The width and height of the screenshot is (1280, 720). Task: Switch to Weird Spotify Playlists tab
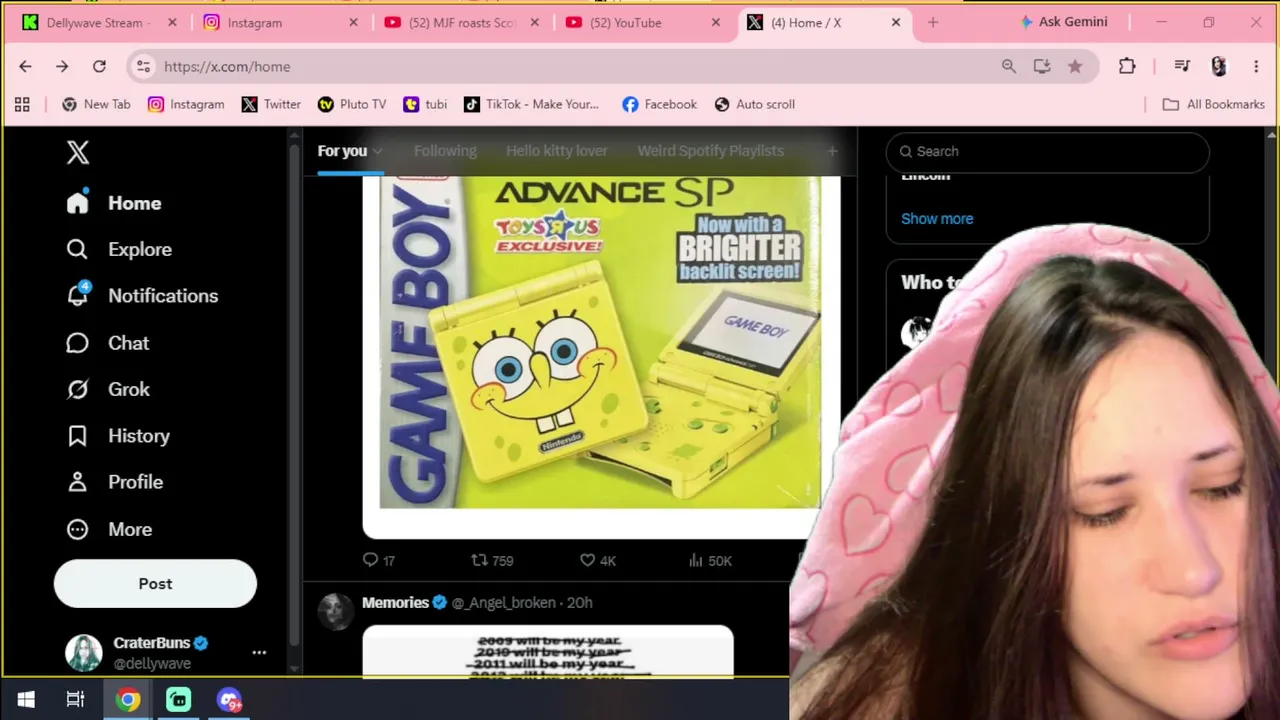pos(711,151)
